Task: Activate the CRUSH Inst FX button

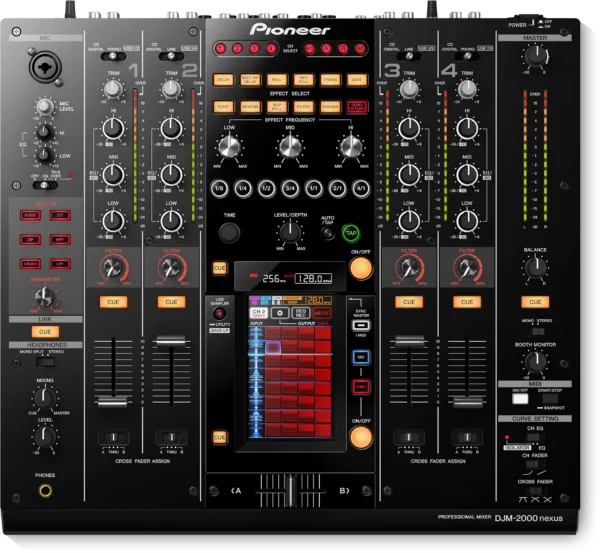Action: point(30,264)
